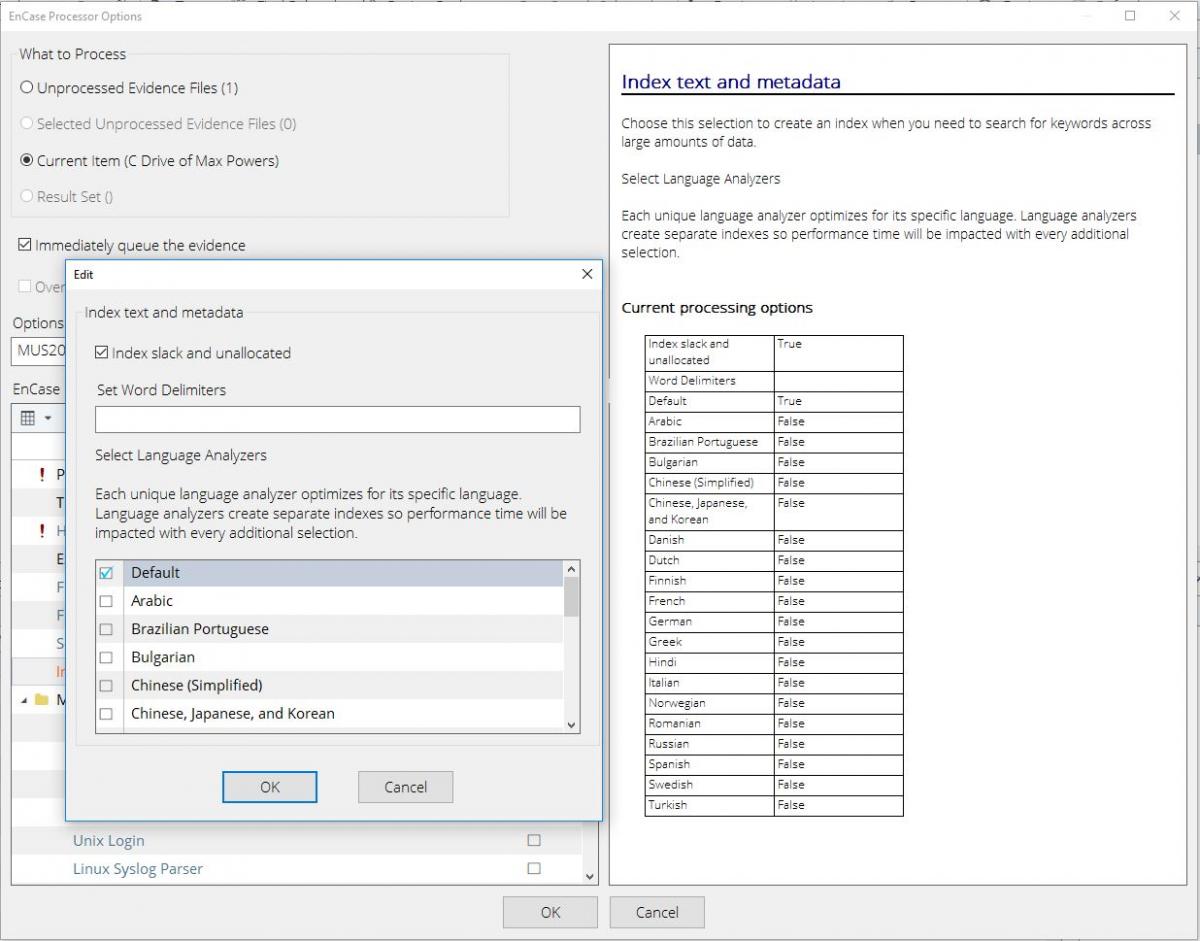1200x941 pixels.
Task: Check the Bulgarian language analyzer
Action: point(106,657)
